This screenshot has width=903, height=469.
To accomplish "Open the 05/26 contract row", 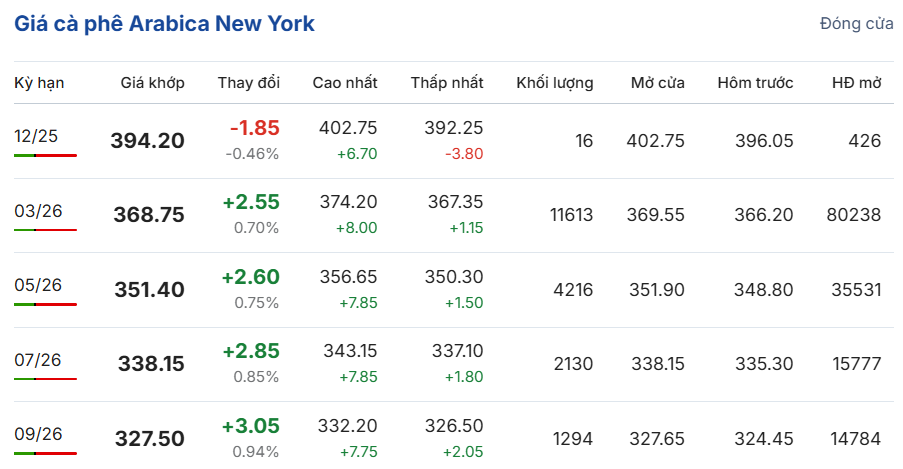I will click(38, 285).
